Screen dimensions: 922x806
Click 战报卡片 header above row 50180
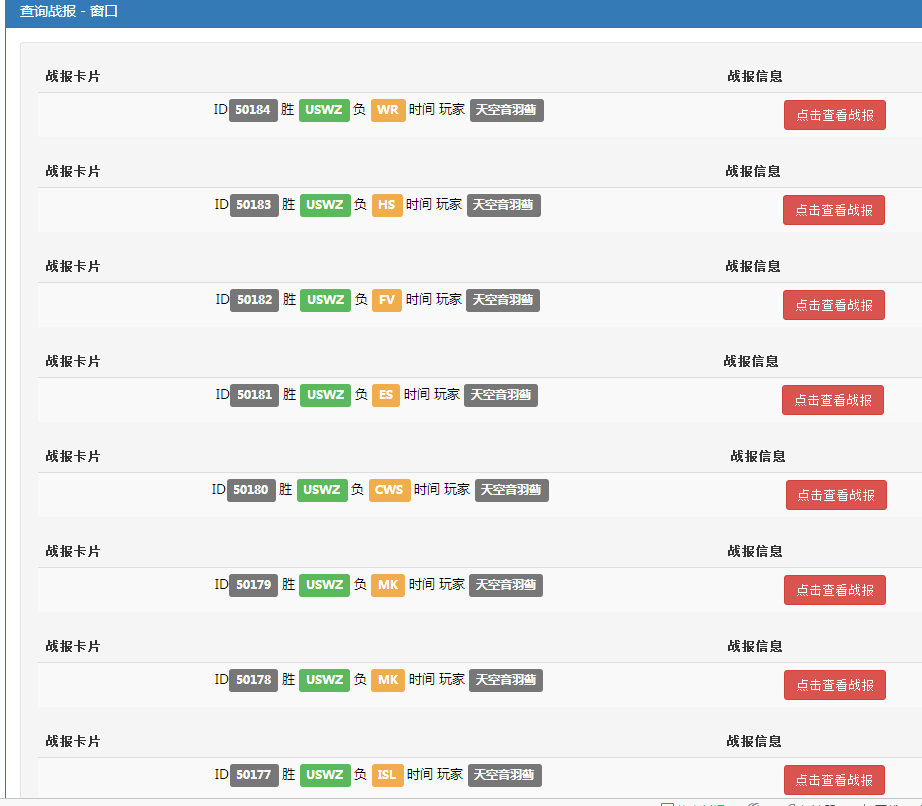pos(73,456)
